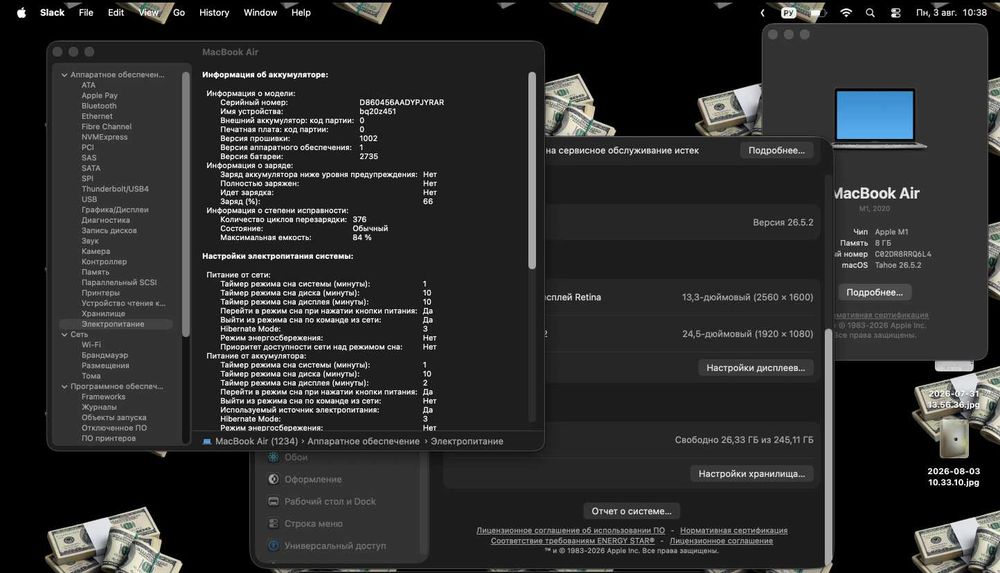Screen dimensions: 1000x573
Task: Select USB in sidebar
Action: [89, 199]
